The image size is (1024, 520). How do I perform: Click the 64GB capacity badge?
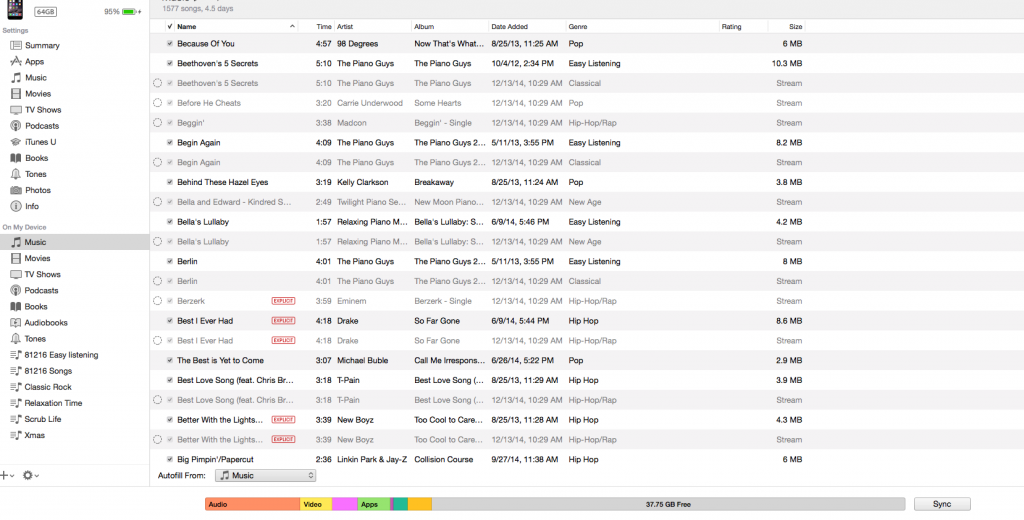45,12
